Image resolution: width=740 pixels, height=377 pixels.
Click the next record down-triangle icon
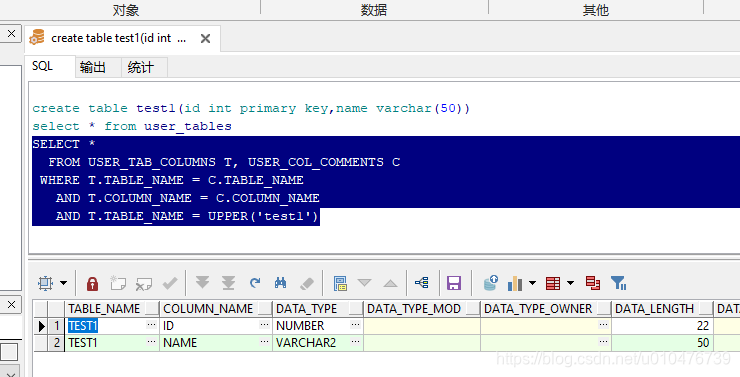click(364, 283)
